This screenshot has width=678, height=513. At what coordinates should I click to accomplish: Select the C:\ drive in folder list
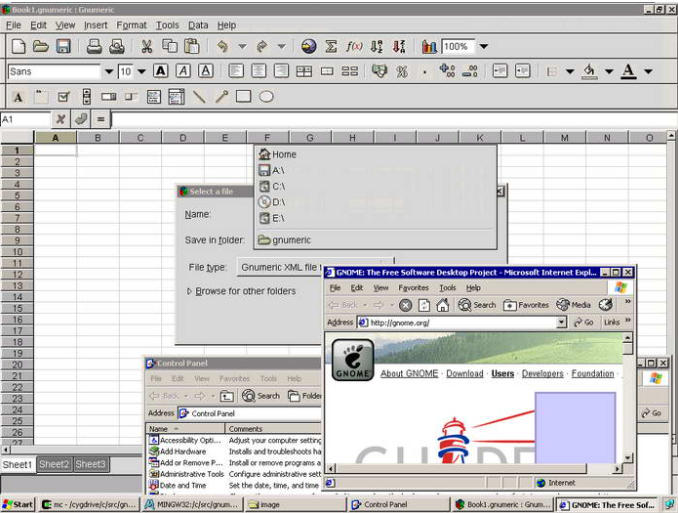tap(278, 186)
